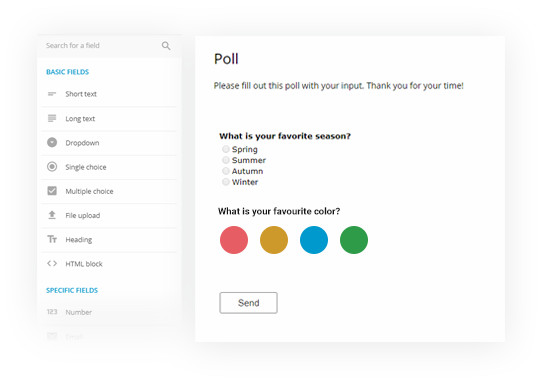Image resolution: width=542 pixels, height=382 pixels.
Task: Choose the Summer radio option
Action: tap(226, 160)
